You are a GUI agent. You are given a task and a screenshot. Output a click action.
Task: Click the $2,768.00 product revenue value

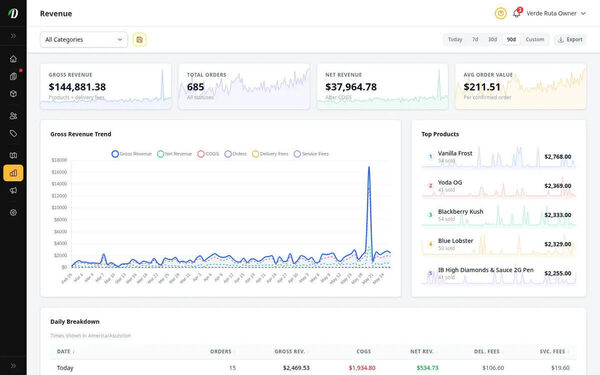click(x=558, y=157)
